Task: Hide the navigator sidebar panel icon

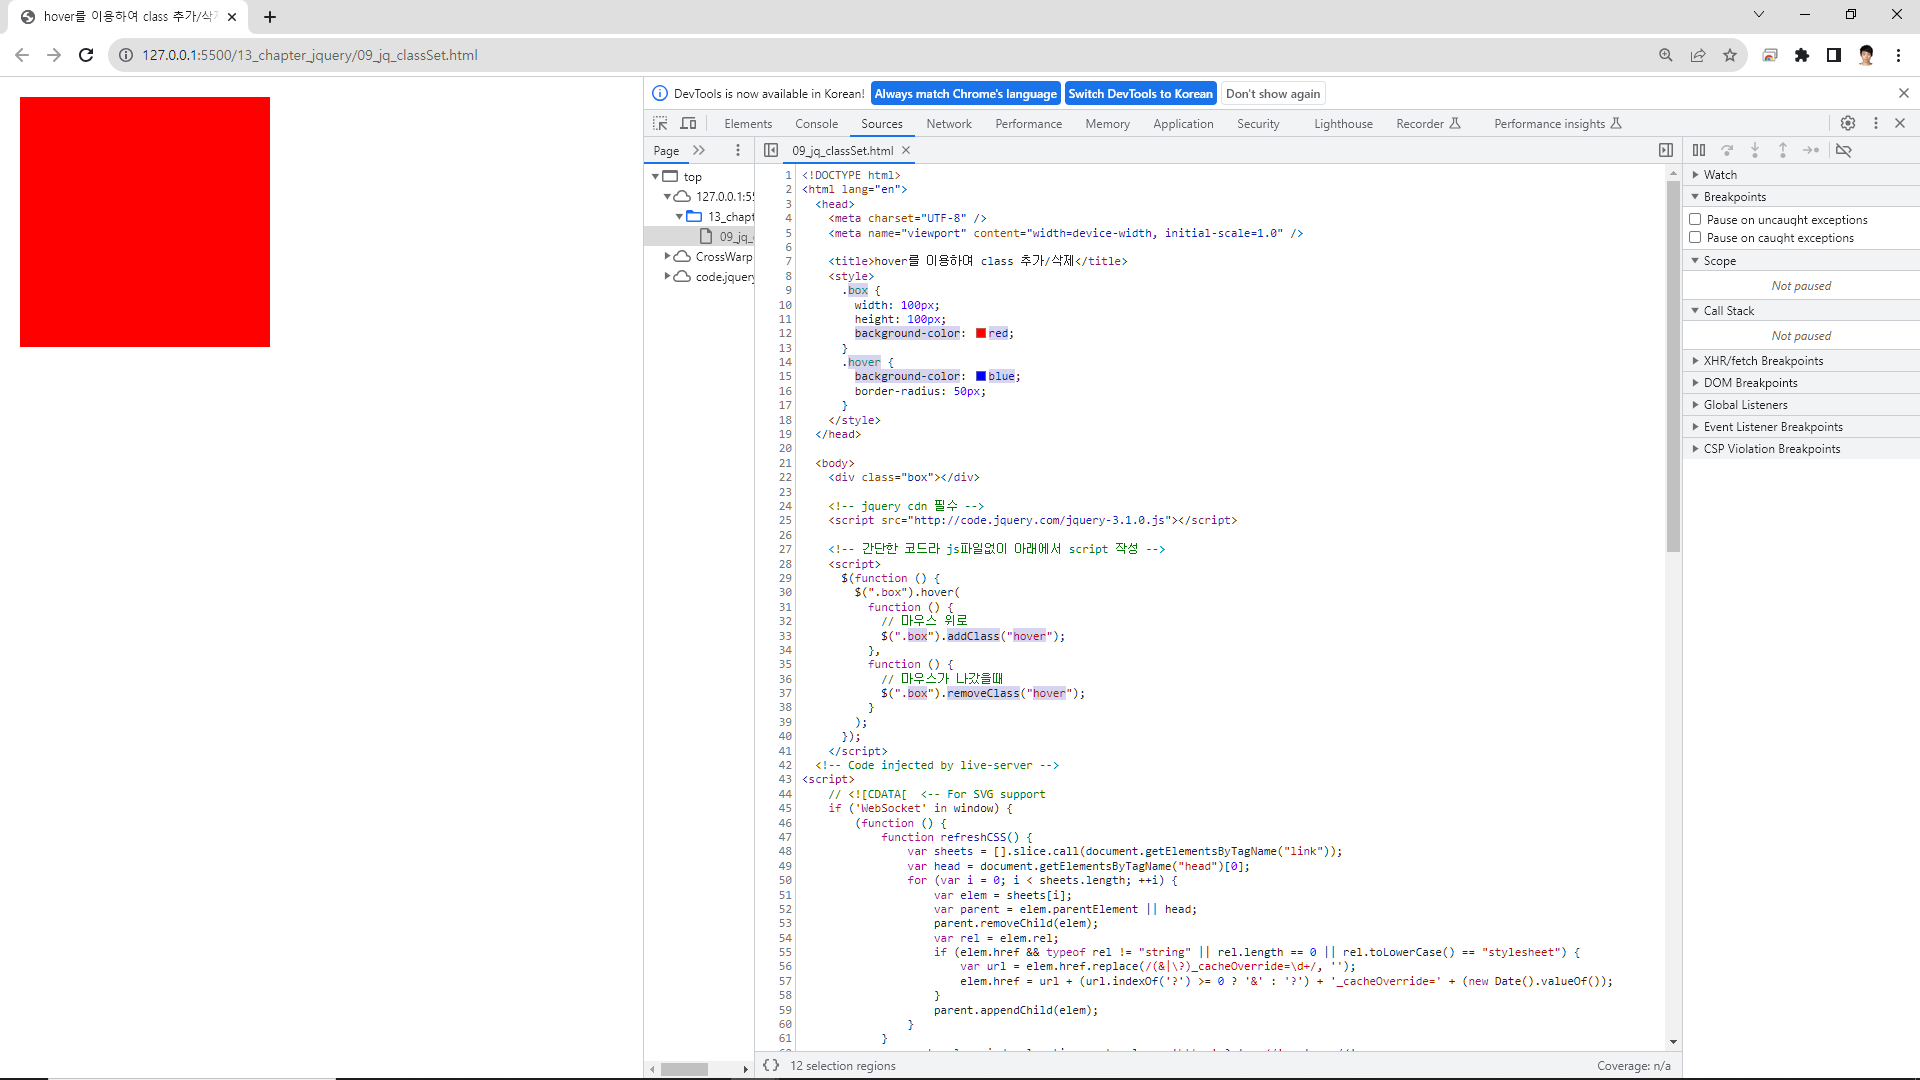Action: (x=771, y=150)
